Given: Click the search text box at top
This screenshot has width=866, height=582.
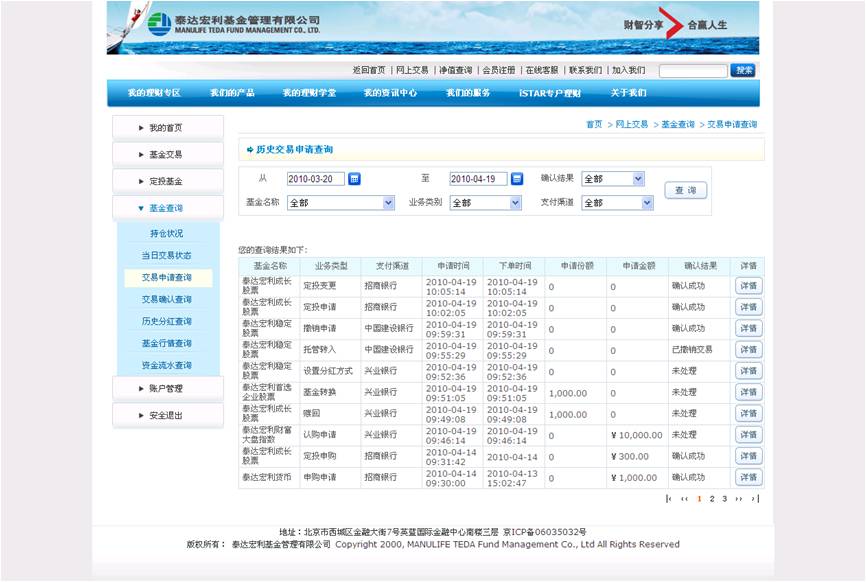Looking at the screenshot, I should click(693, 71).
